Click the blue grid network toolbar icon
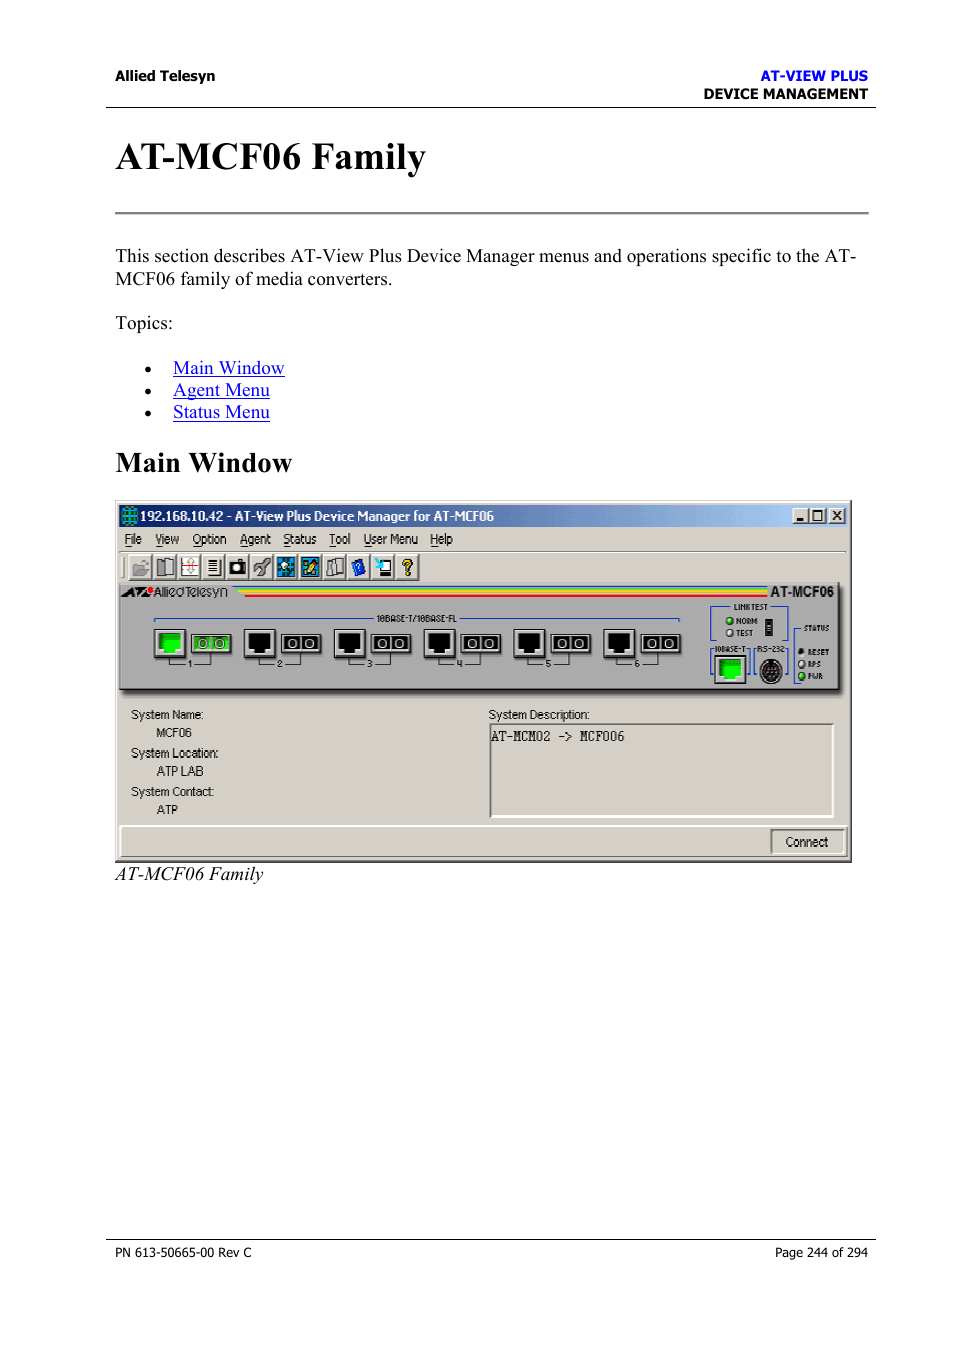The width and height of the screenshot is (954, 1351). 286,568
